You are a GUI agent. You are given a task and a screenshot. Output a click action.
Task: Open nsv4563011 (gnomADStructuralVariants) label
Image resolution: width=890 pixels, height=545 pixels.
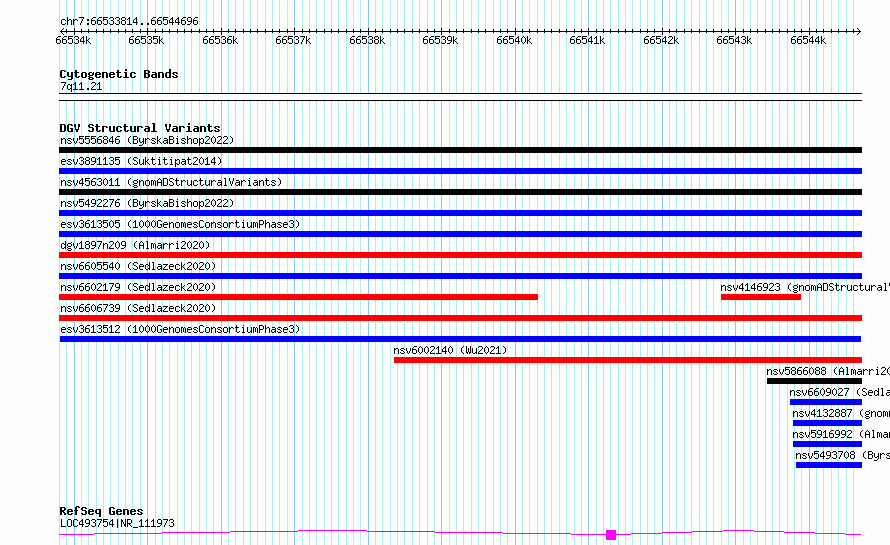[x=171, y=182]
